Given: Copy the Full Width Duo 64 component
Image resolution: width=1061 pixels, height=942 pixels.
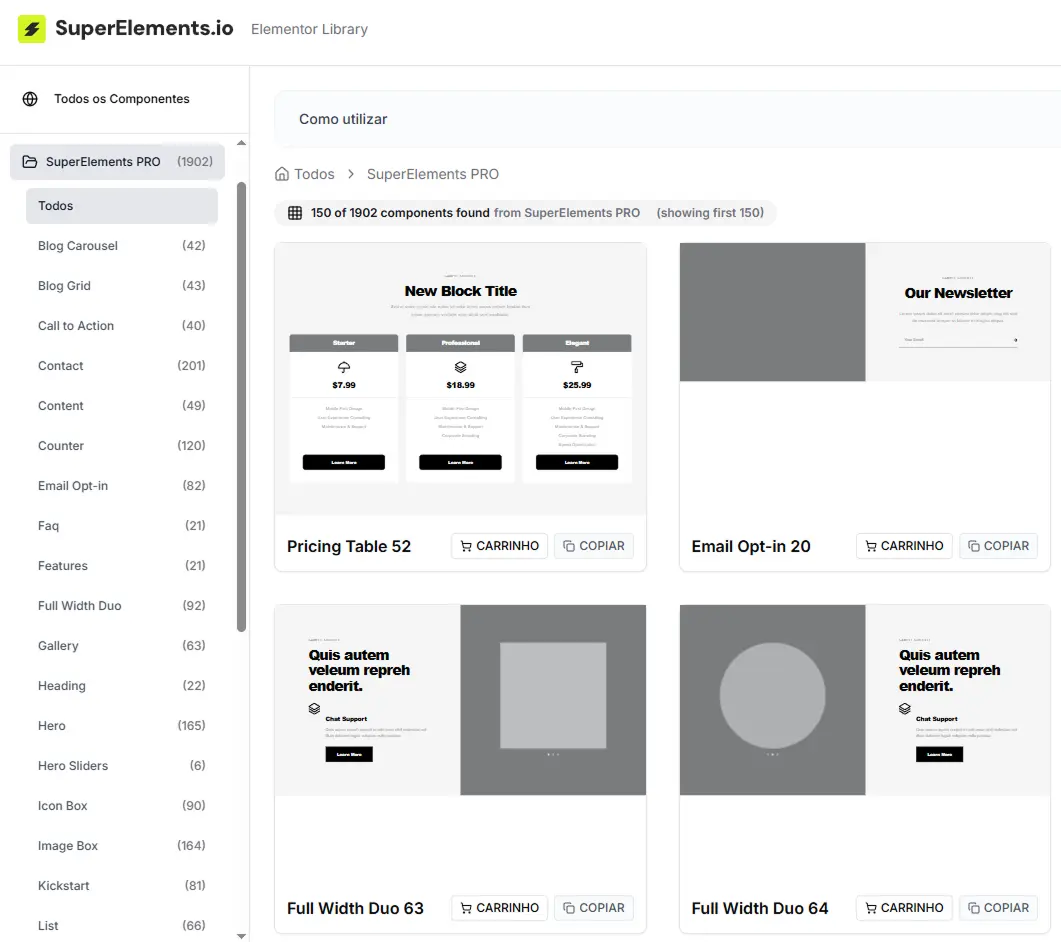Looking at the screenshot, I should tap(997, 908).
